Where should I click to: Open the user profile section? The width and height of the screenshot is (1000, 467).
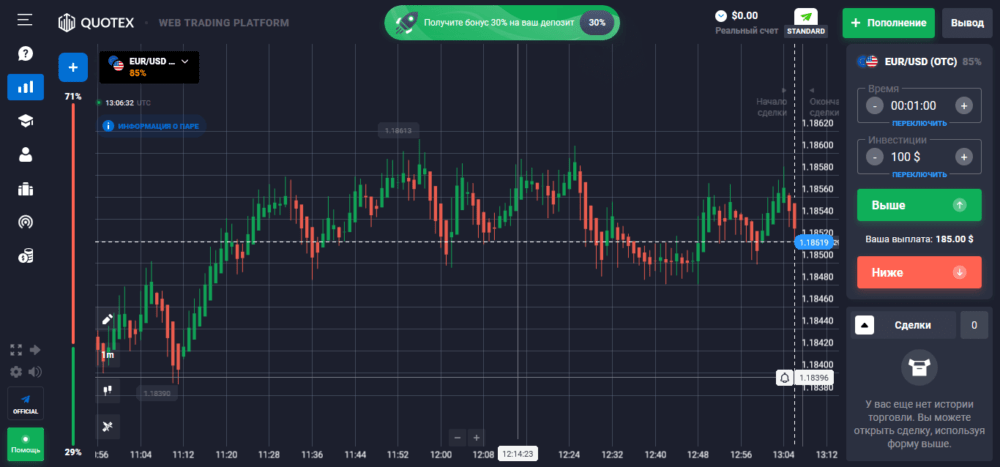(25, 155)
